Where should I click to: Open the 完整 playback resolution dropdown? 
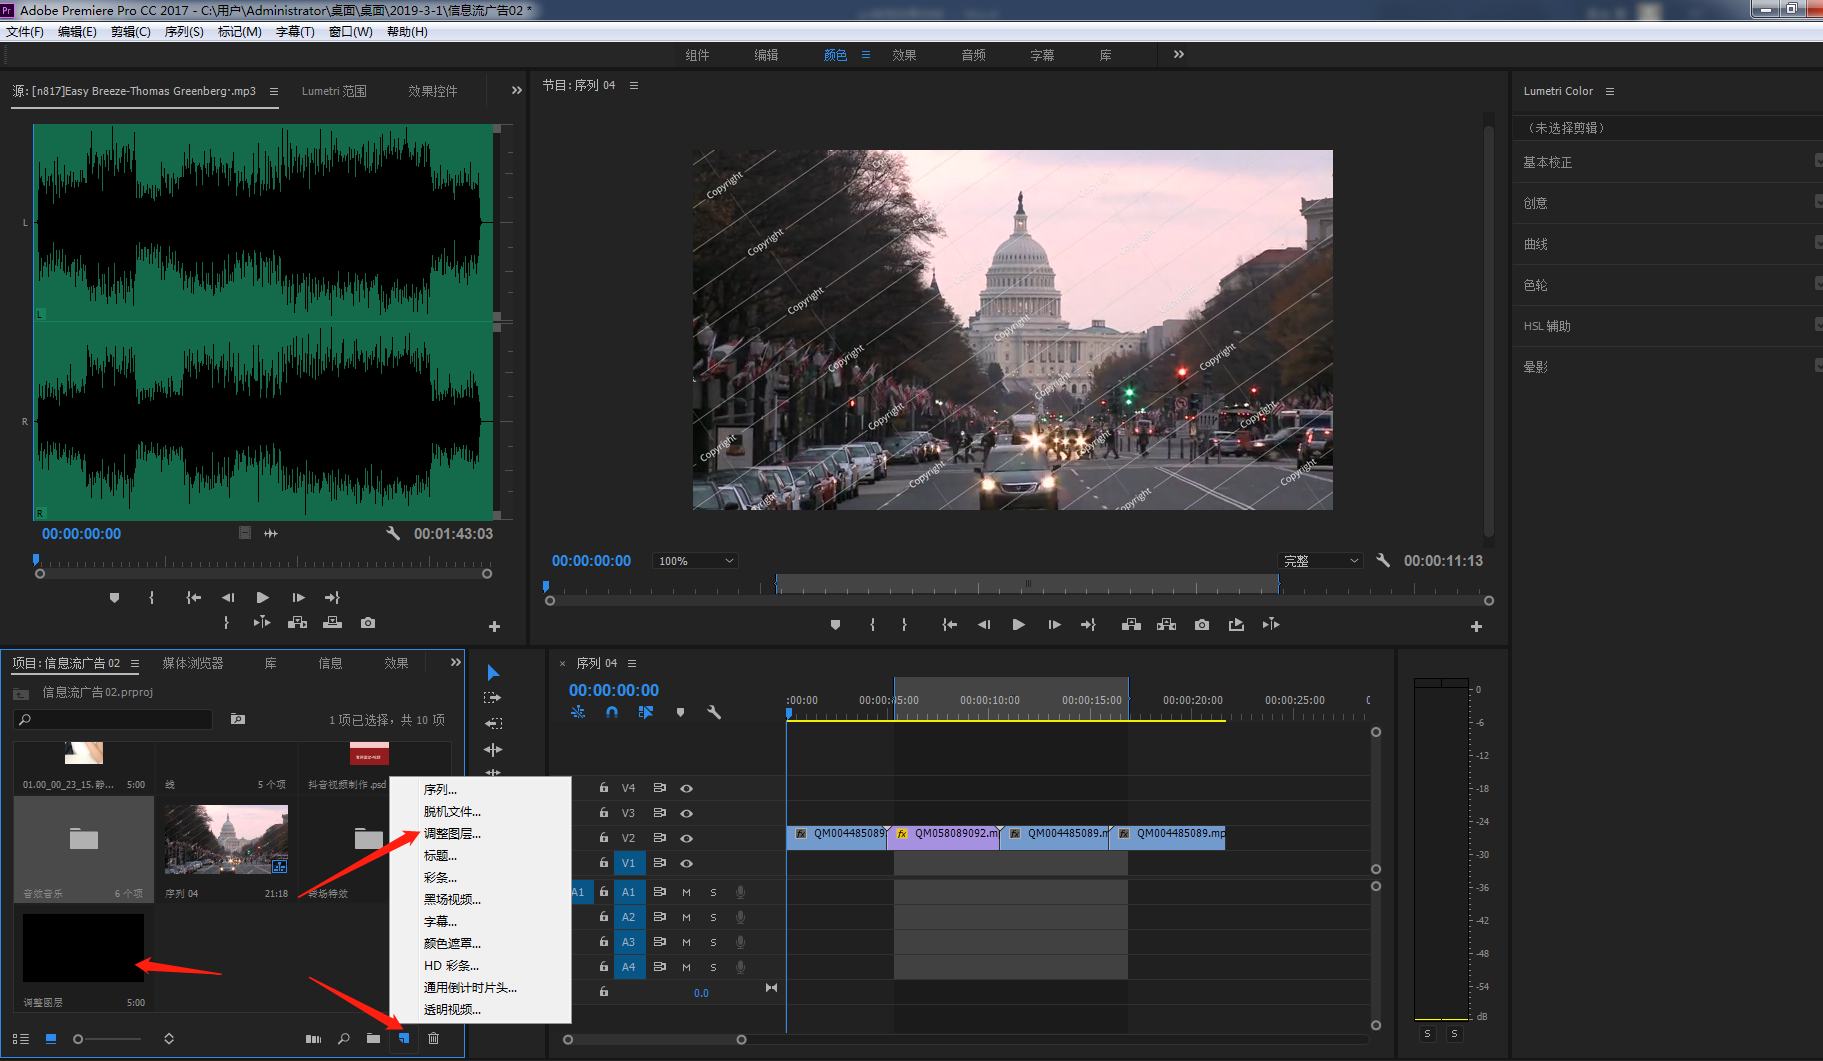pyautogui.click(x=1320, y=561)
